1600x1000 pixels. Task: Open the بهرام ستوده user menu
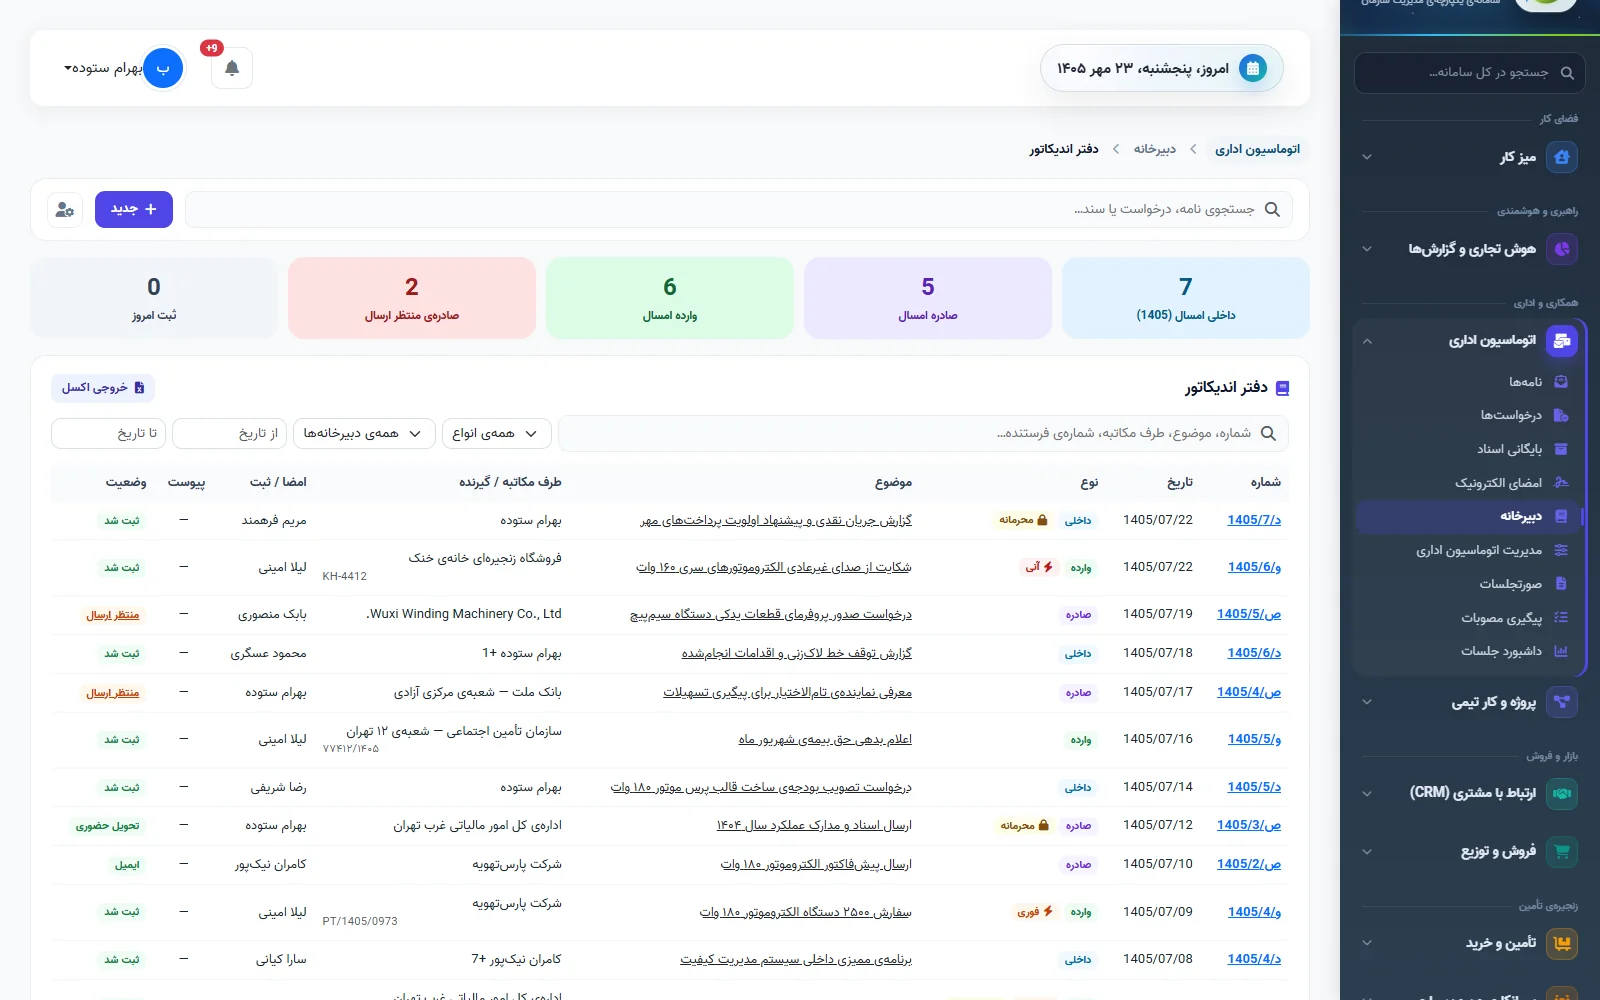point(123,68)
